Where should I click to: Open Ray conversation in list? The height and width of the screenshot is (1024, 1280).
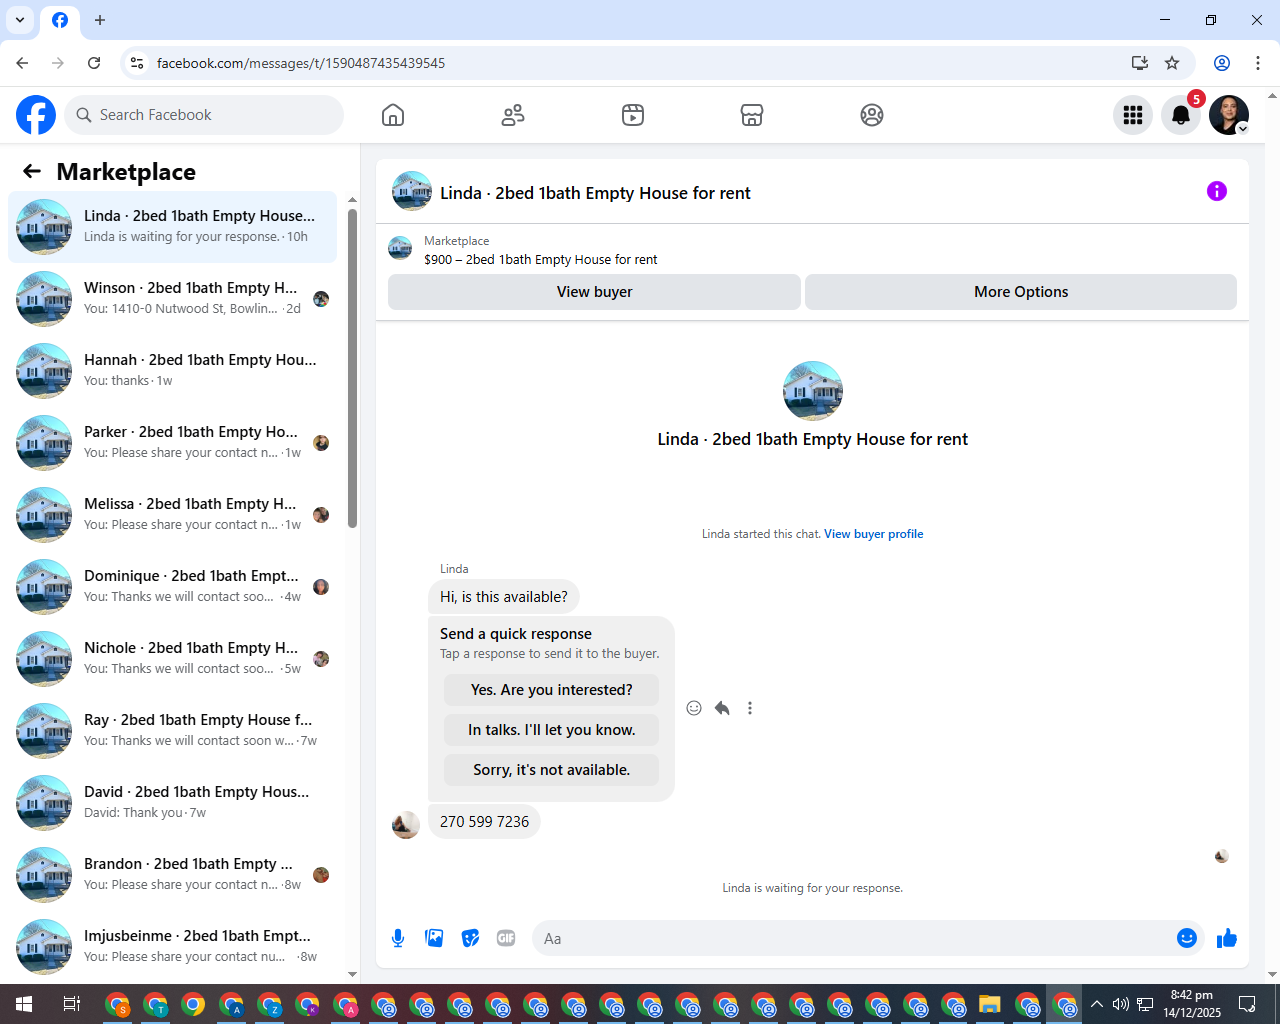click(172, 731)
